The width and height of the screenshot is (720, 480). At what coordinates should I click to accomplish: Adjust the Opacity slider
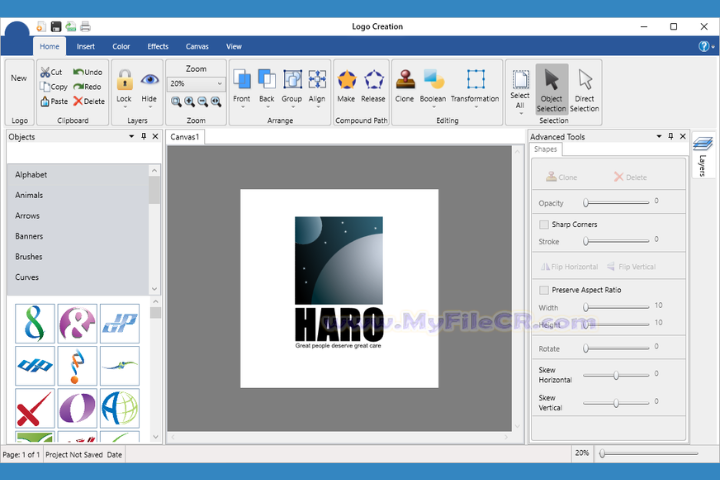tap(617, 203)
